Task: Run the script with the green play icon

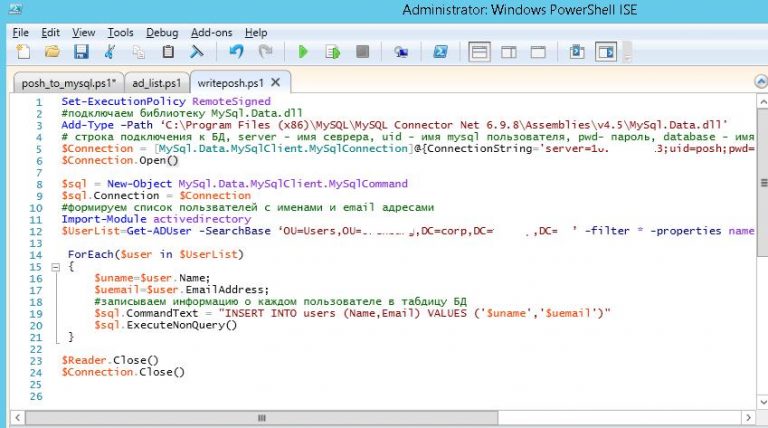Action: point(303,52)
